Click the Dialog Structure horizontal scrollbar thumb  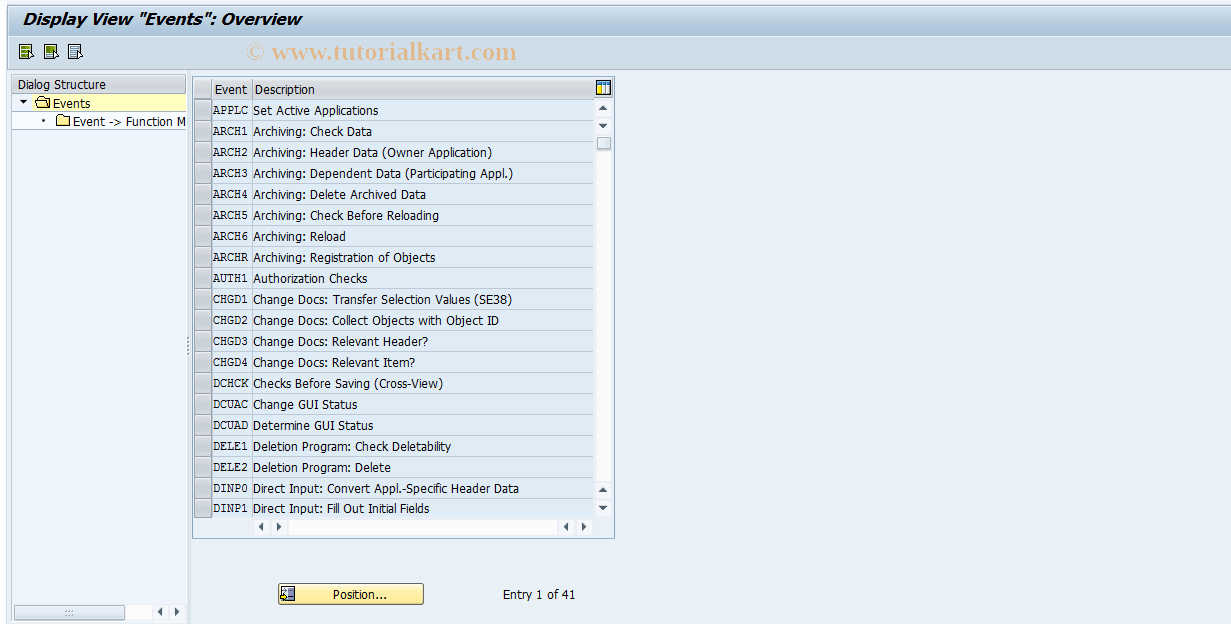[x=69, y=612]
